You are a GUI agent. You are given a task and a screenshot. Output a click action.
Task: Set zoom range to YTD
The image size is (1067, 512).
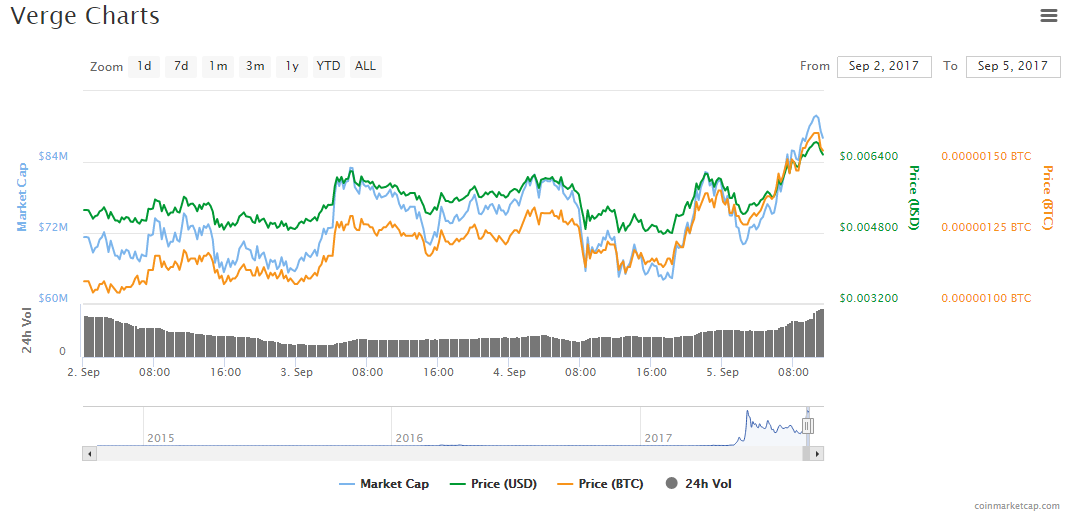coord(329,67)
